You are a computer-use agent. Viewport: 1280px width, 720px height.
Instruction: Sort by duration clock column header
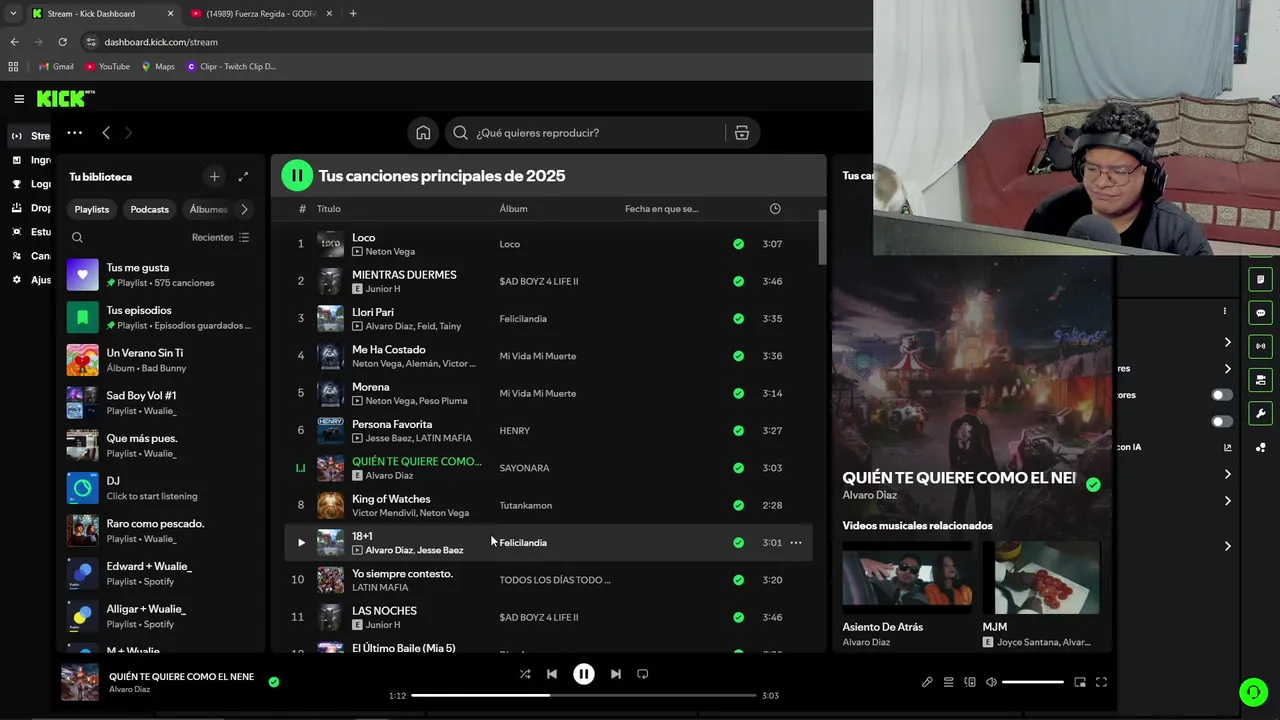(775, 209)
